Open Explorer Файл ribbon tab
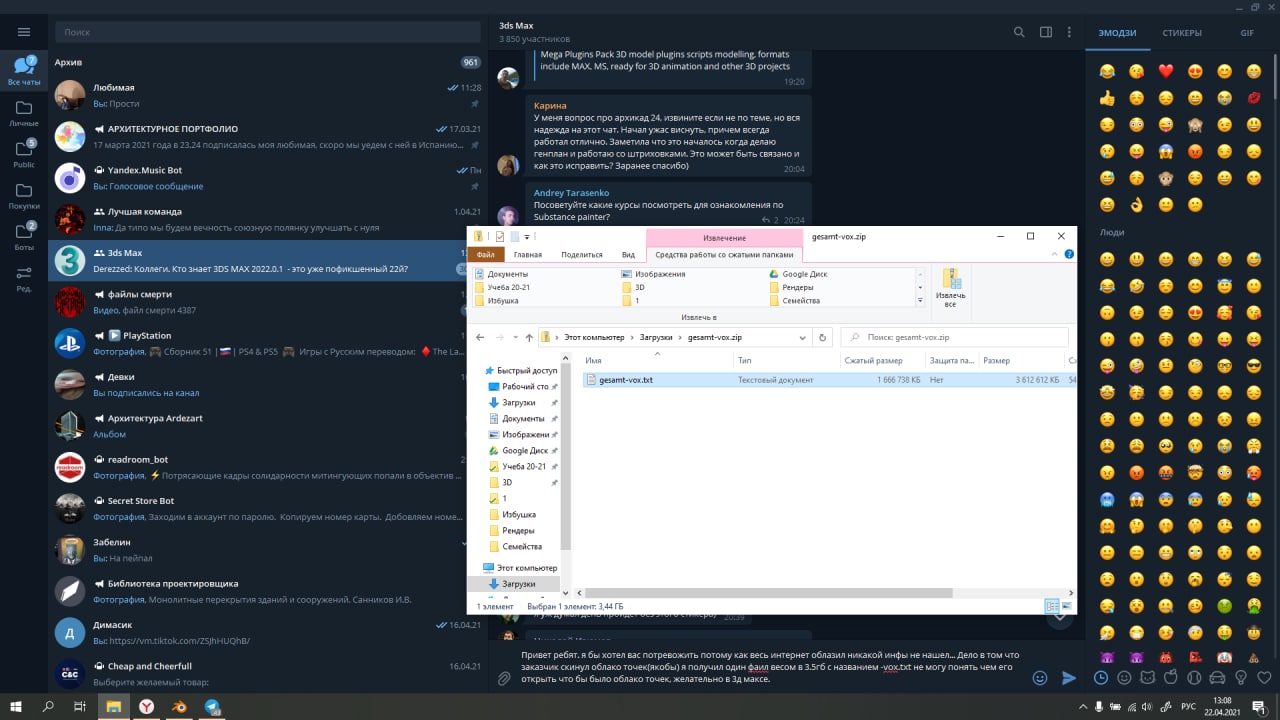The width and height of the screenshot is (1280, 720). 486,255
